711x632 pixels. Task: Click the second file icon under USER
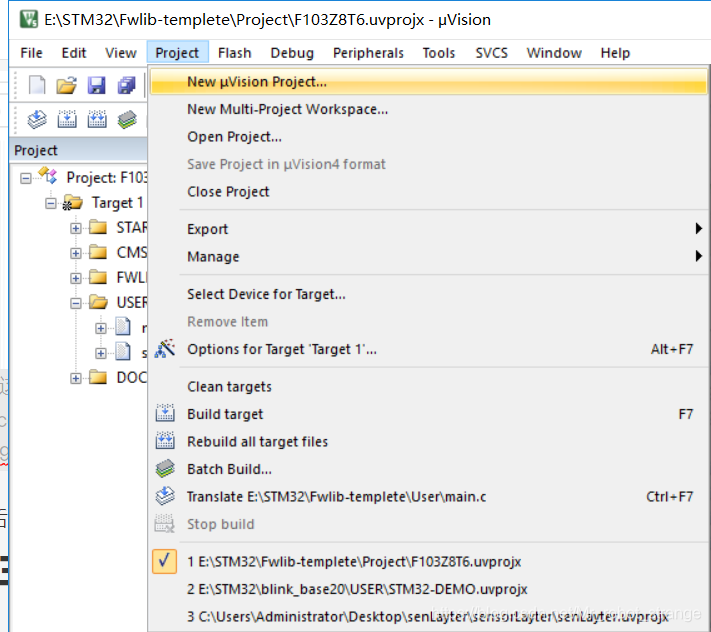pyautogui.click(x=123, y=352)
